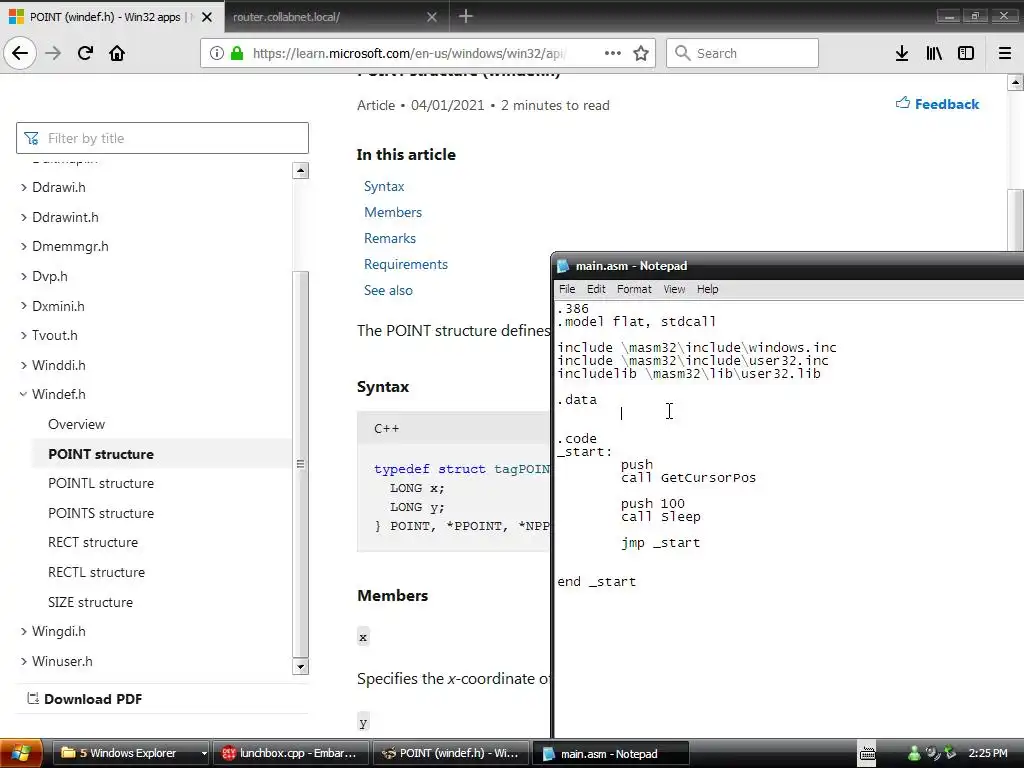
Task: Click the POINT (windef.h) taskbar button
Action: 451,753
